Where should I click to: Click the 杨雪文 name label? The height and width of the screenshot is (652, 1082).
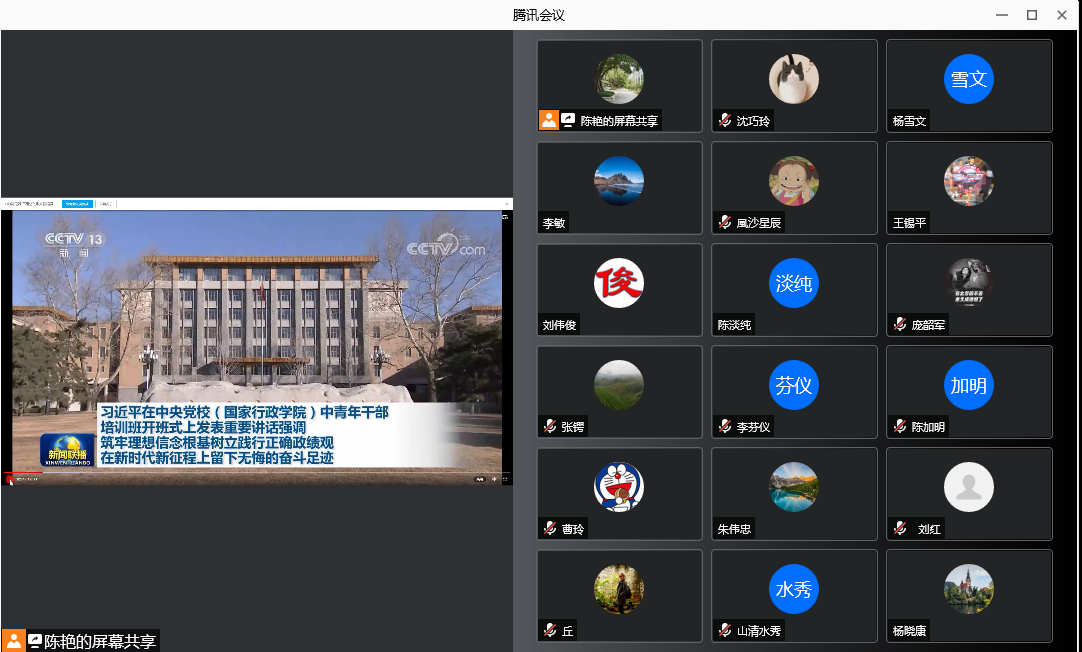(909, 121)
